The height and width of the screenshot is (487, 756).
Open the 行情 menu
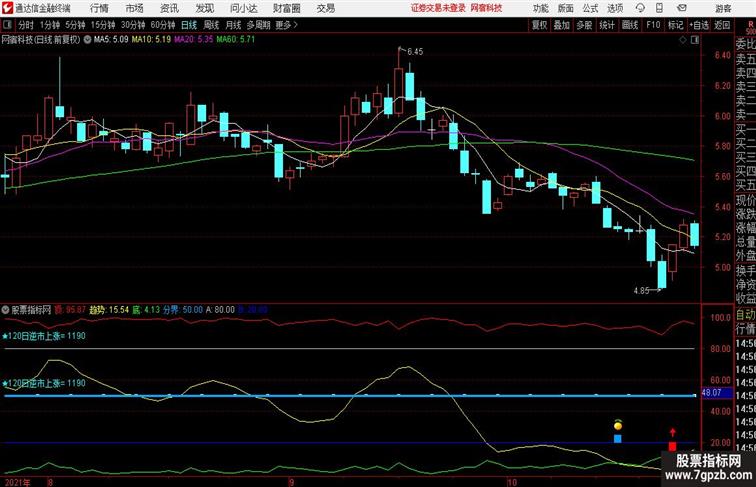[99, 8]
